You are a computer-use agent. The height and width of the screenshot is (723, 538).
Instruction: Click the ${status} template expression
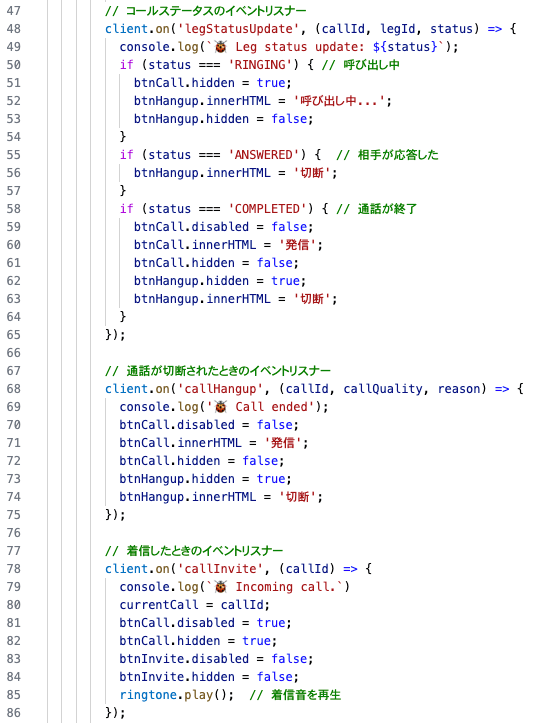pyautogui.click(x=405, y=47)
